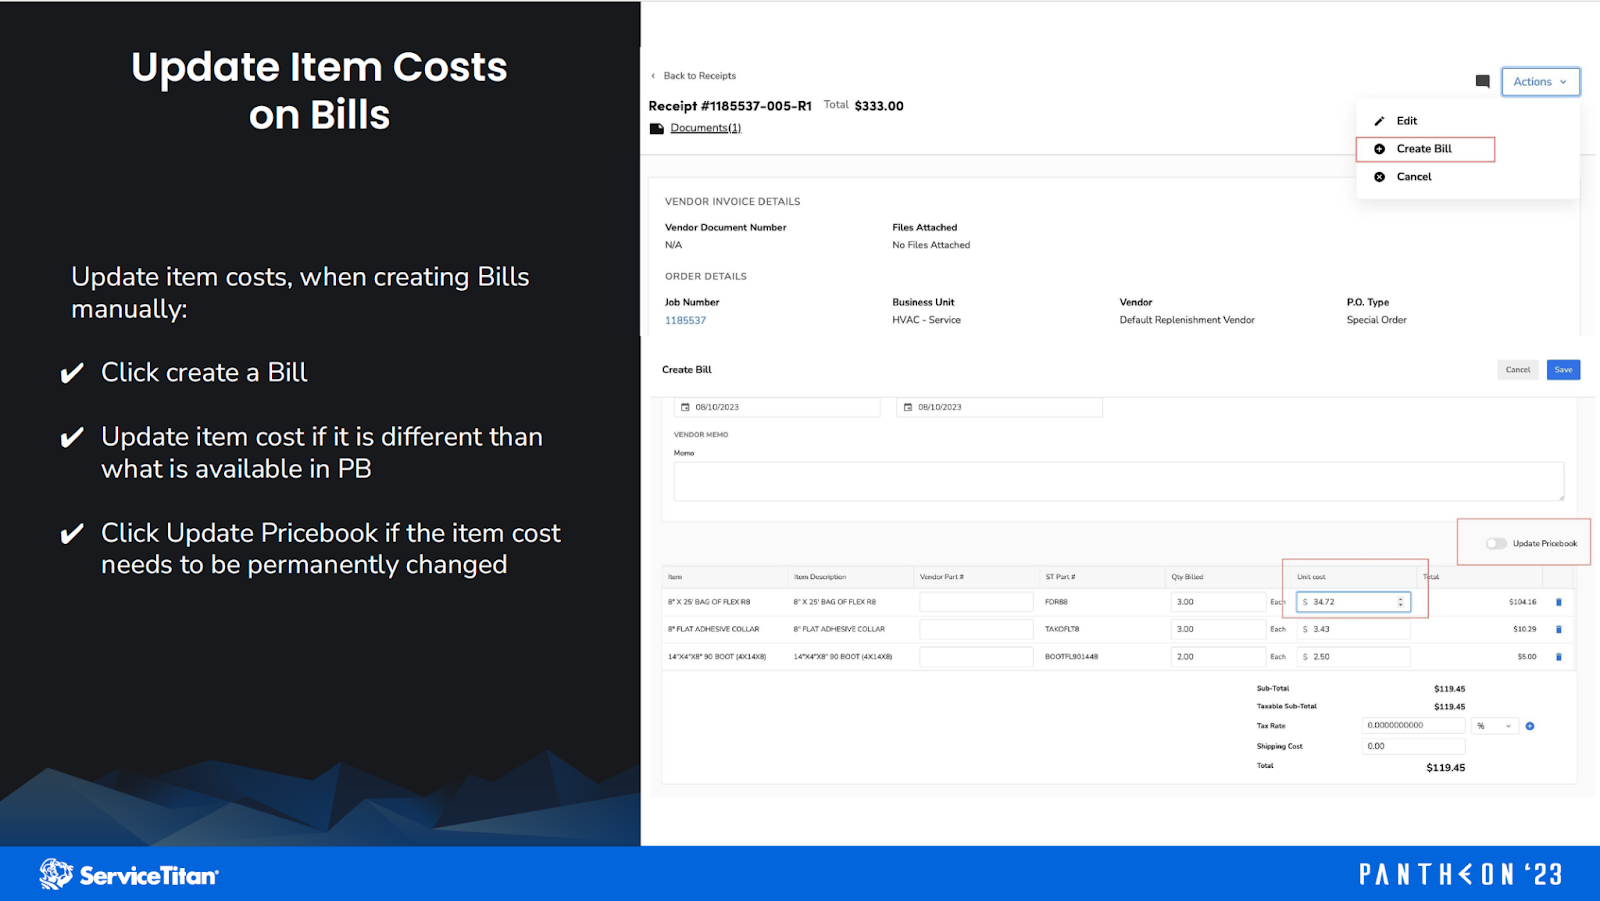Click the document attachment icon by Documents(1)
The width and height of the screenshot is (1600, 901).
[657, 127]
